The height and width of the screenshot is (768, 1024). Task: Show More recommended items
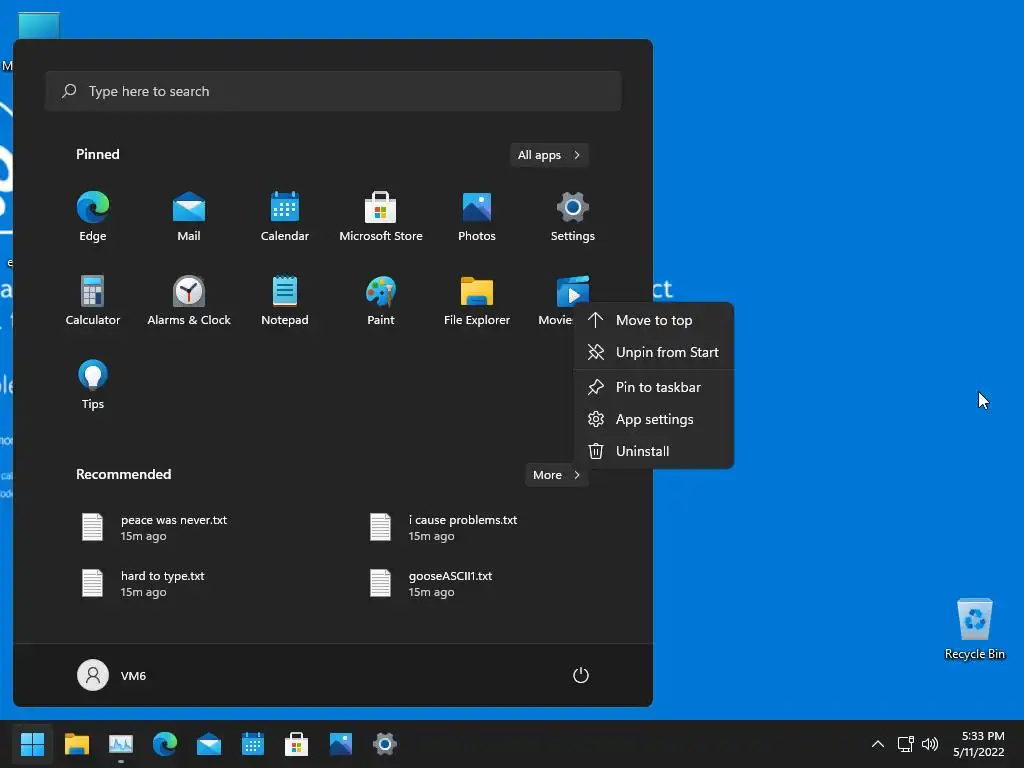[x=556, y=475]
